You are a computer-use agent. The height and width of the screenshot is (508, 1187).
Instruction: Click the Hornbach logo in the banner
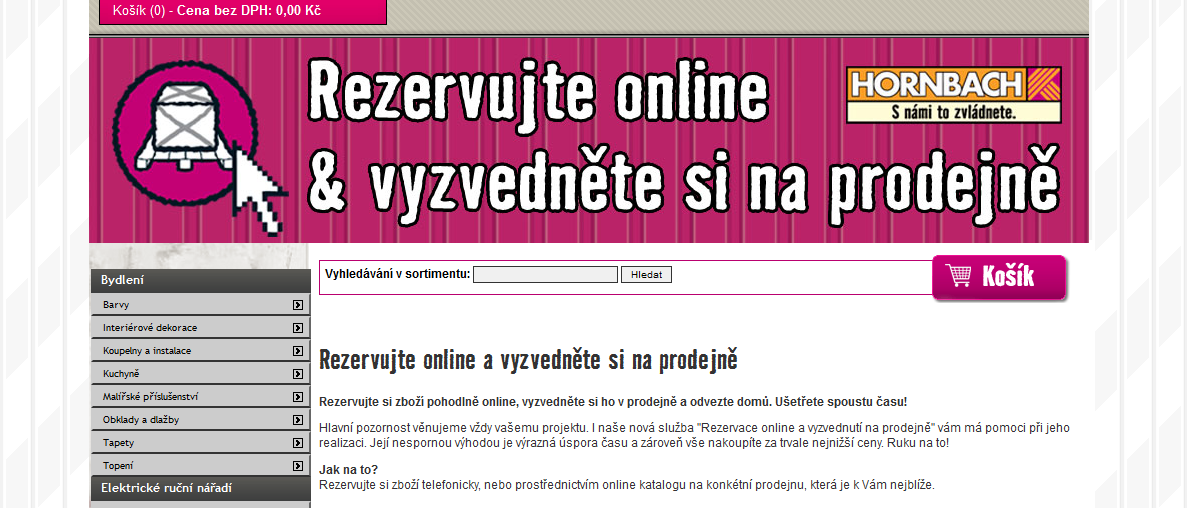(954, 95)
